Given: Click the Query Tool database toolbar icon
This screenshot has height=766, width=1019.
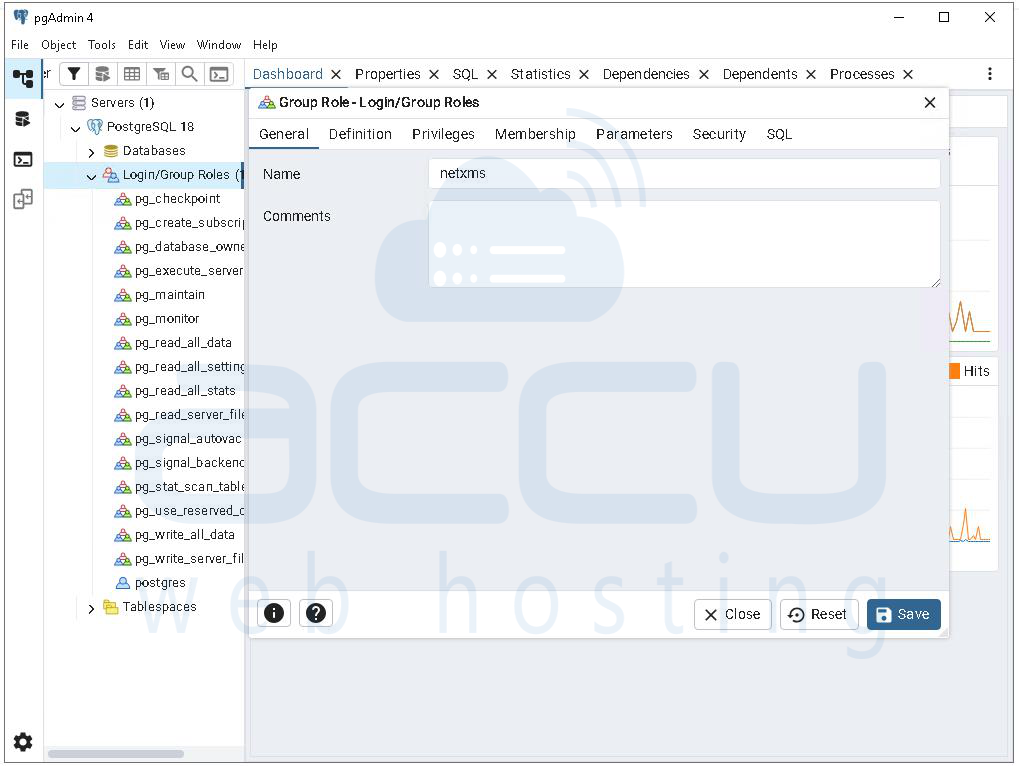Looking at the screenshot, I should (x=102, y=74).
